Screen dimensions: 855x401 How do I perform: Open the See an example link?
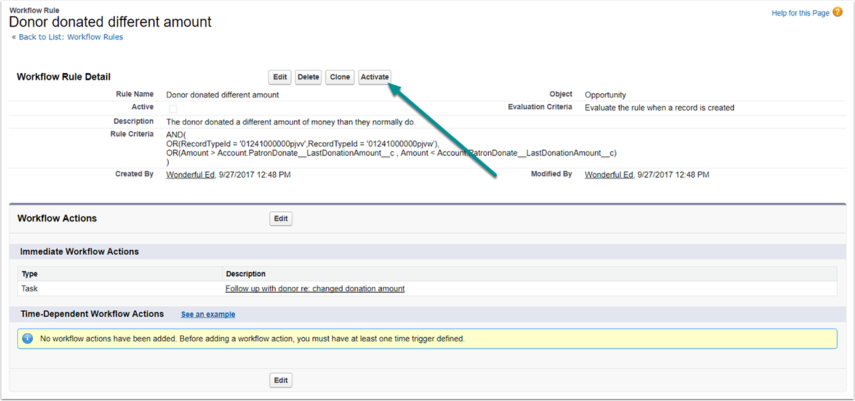click(208, 314)
